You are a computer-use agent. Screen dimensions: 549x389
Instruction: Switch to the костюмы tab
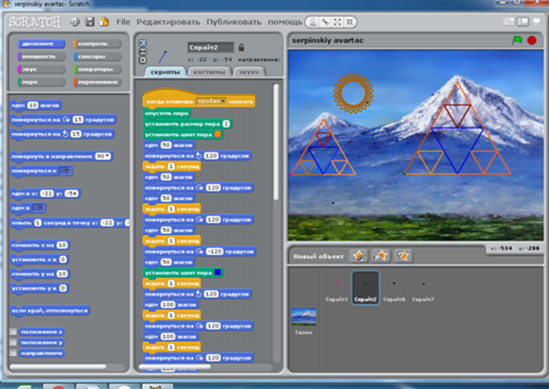(x=210, y=72)
